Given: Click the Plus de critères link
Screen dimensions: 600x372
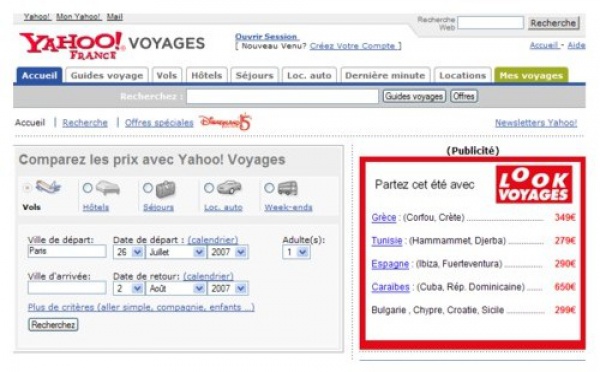Looking at the screenshot, I should click(x=141, y=307).
